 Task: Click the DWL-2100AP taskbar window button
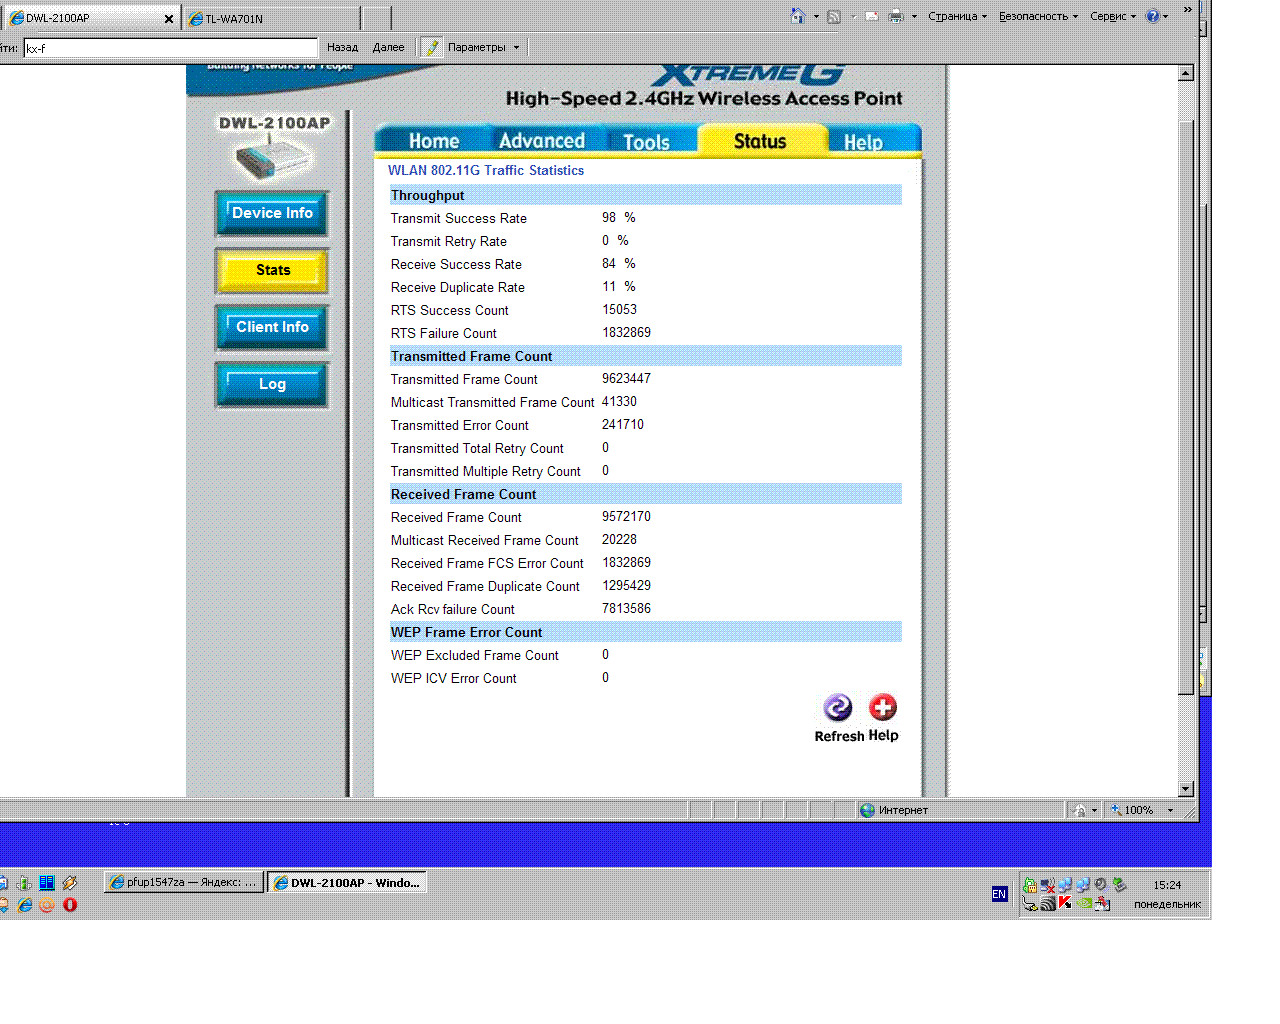(347, 882)
